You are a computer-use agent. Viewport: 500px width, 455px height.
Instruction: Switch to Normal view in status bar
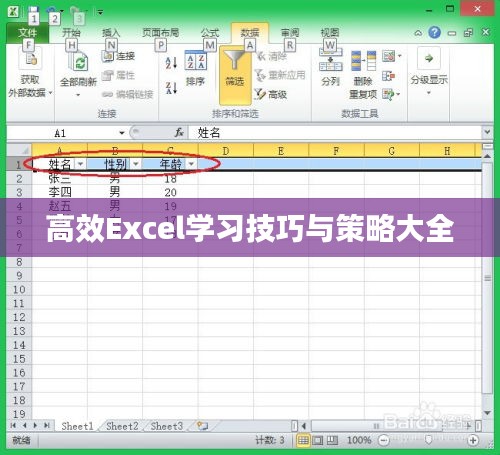[303, 440]
